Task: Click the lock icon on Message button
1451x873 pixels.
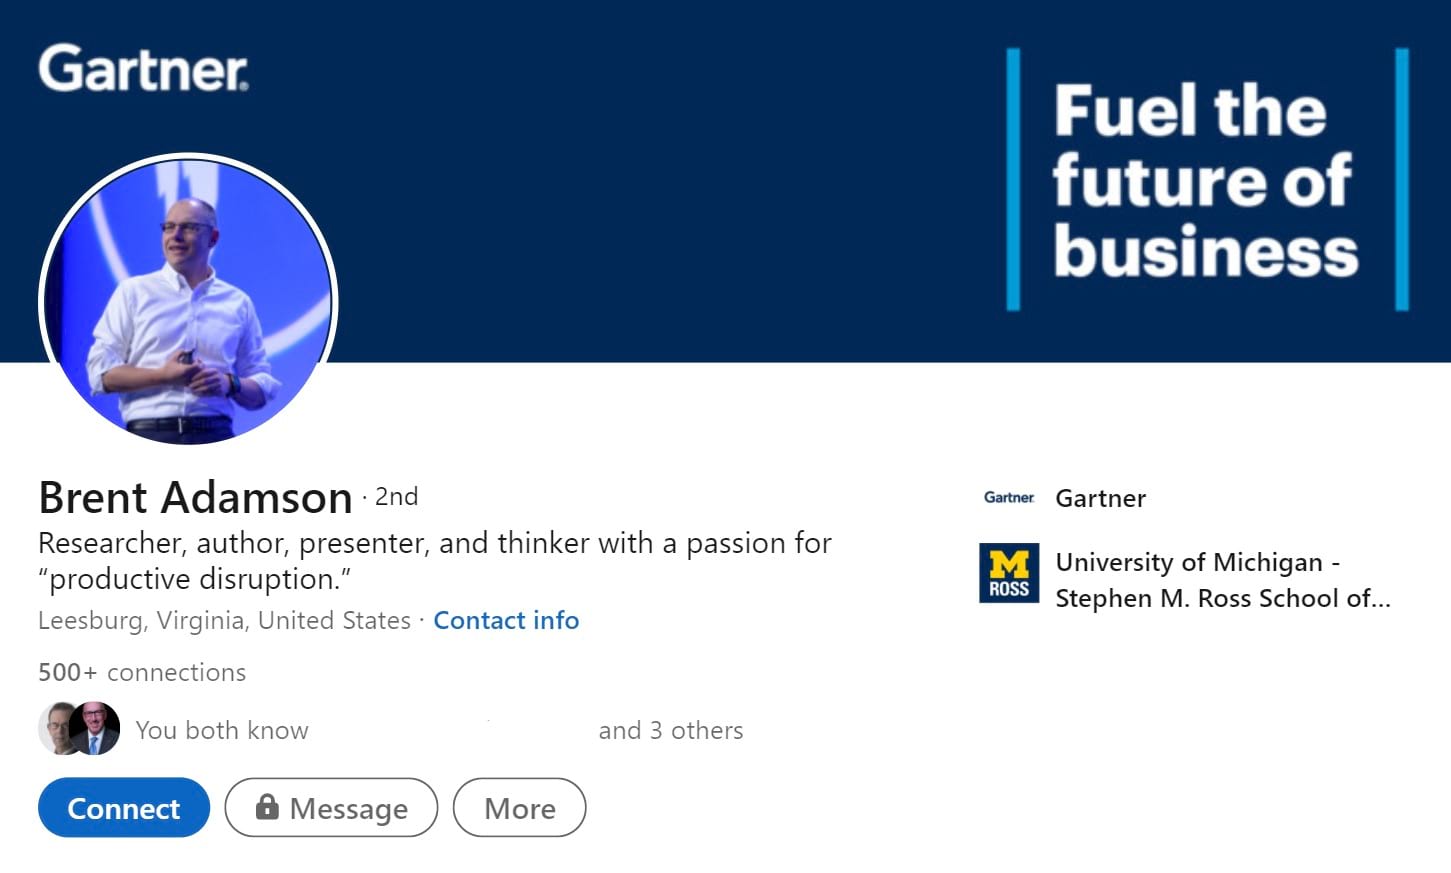Action: (267, 806)
